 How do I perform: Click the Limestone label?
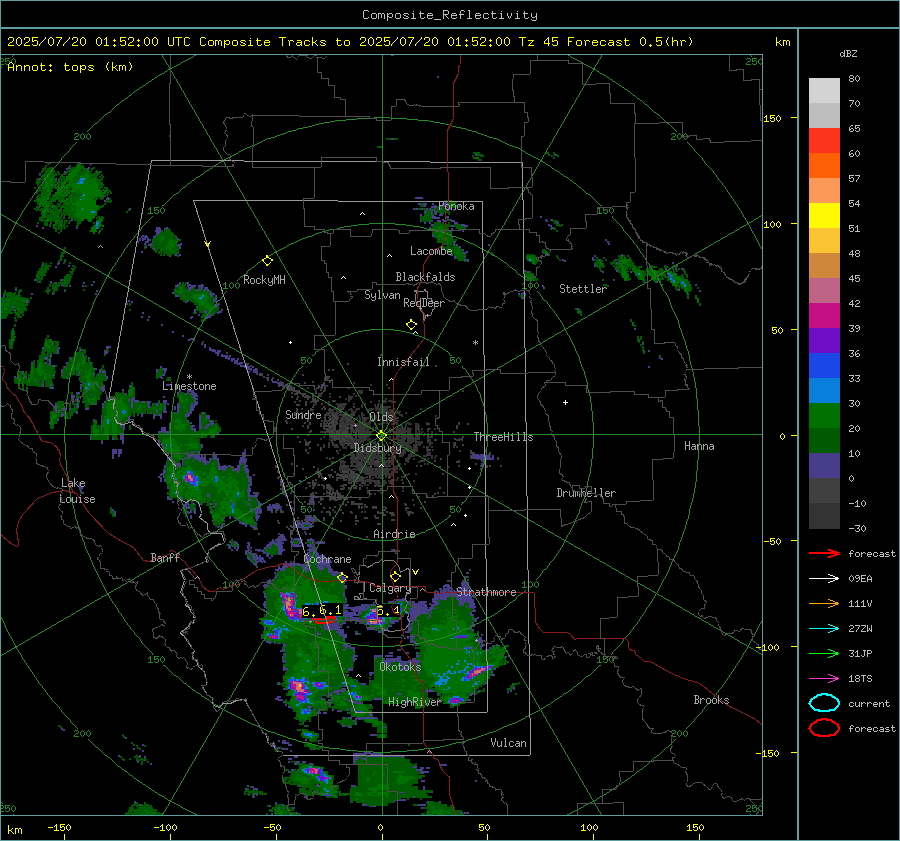189,386
